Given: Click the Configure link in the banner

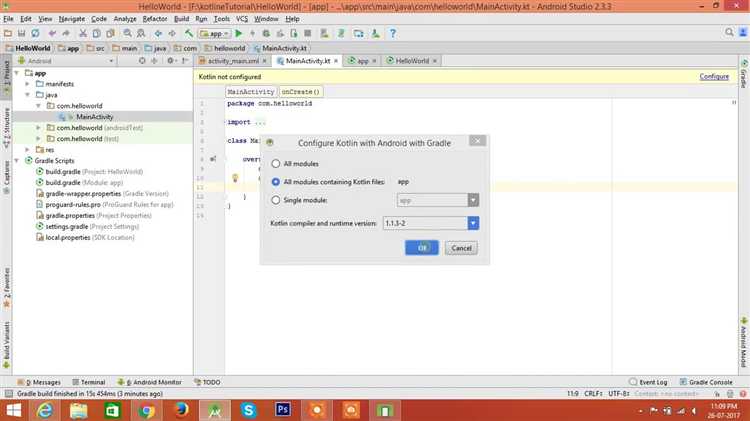Looking at the screenshot, I should point(714,77).
